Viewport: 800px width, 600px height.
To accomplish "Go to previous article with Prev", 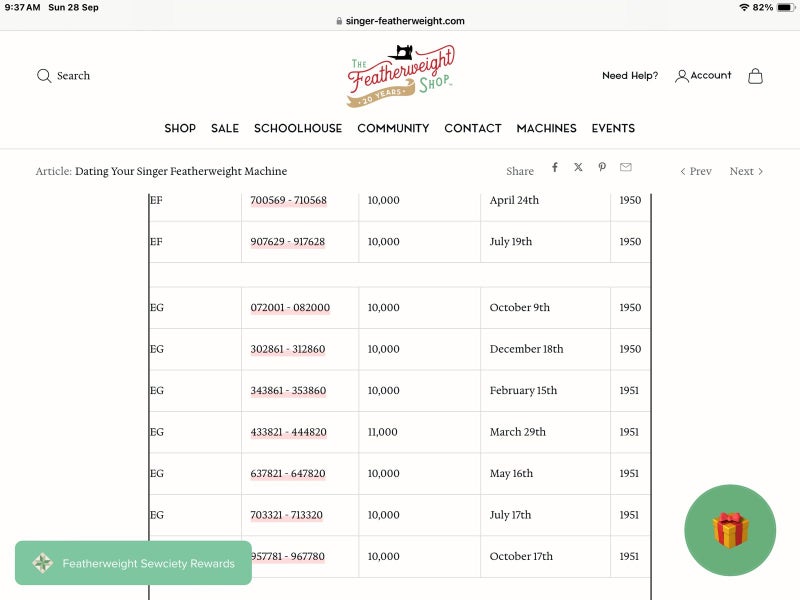I will point(696,171).
